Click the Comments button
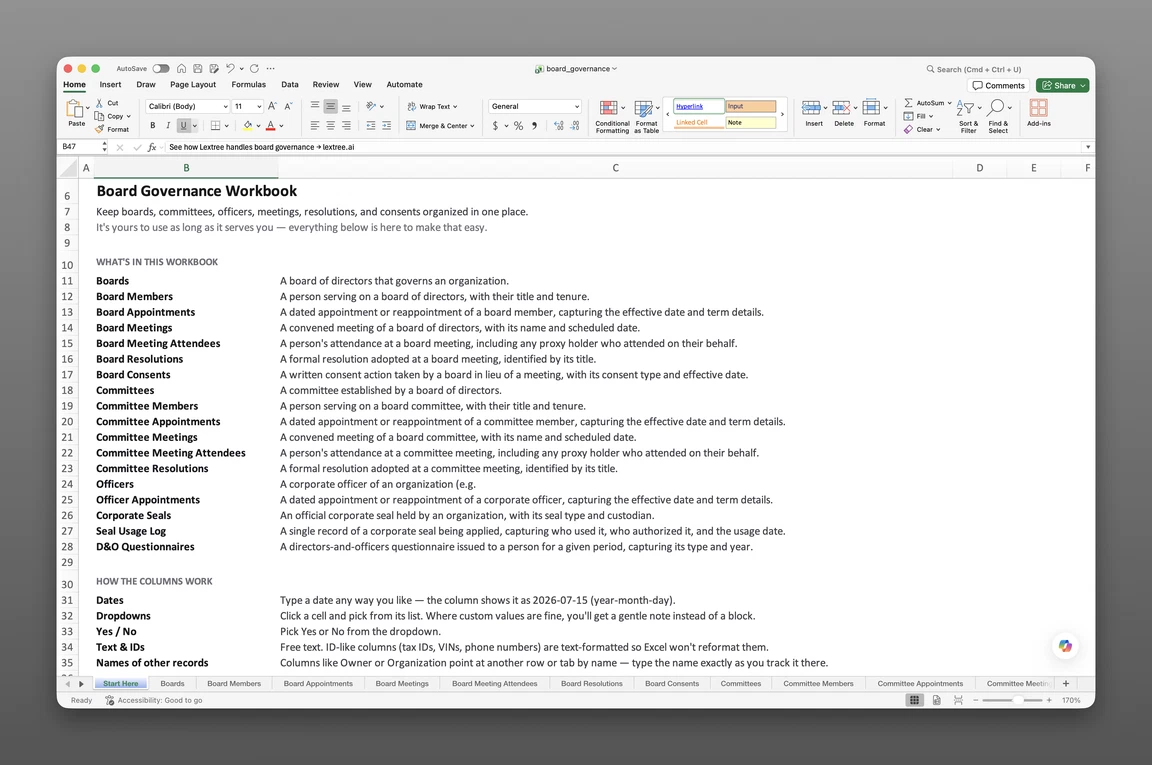 (x=998, y=85)
